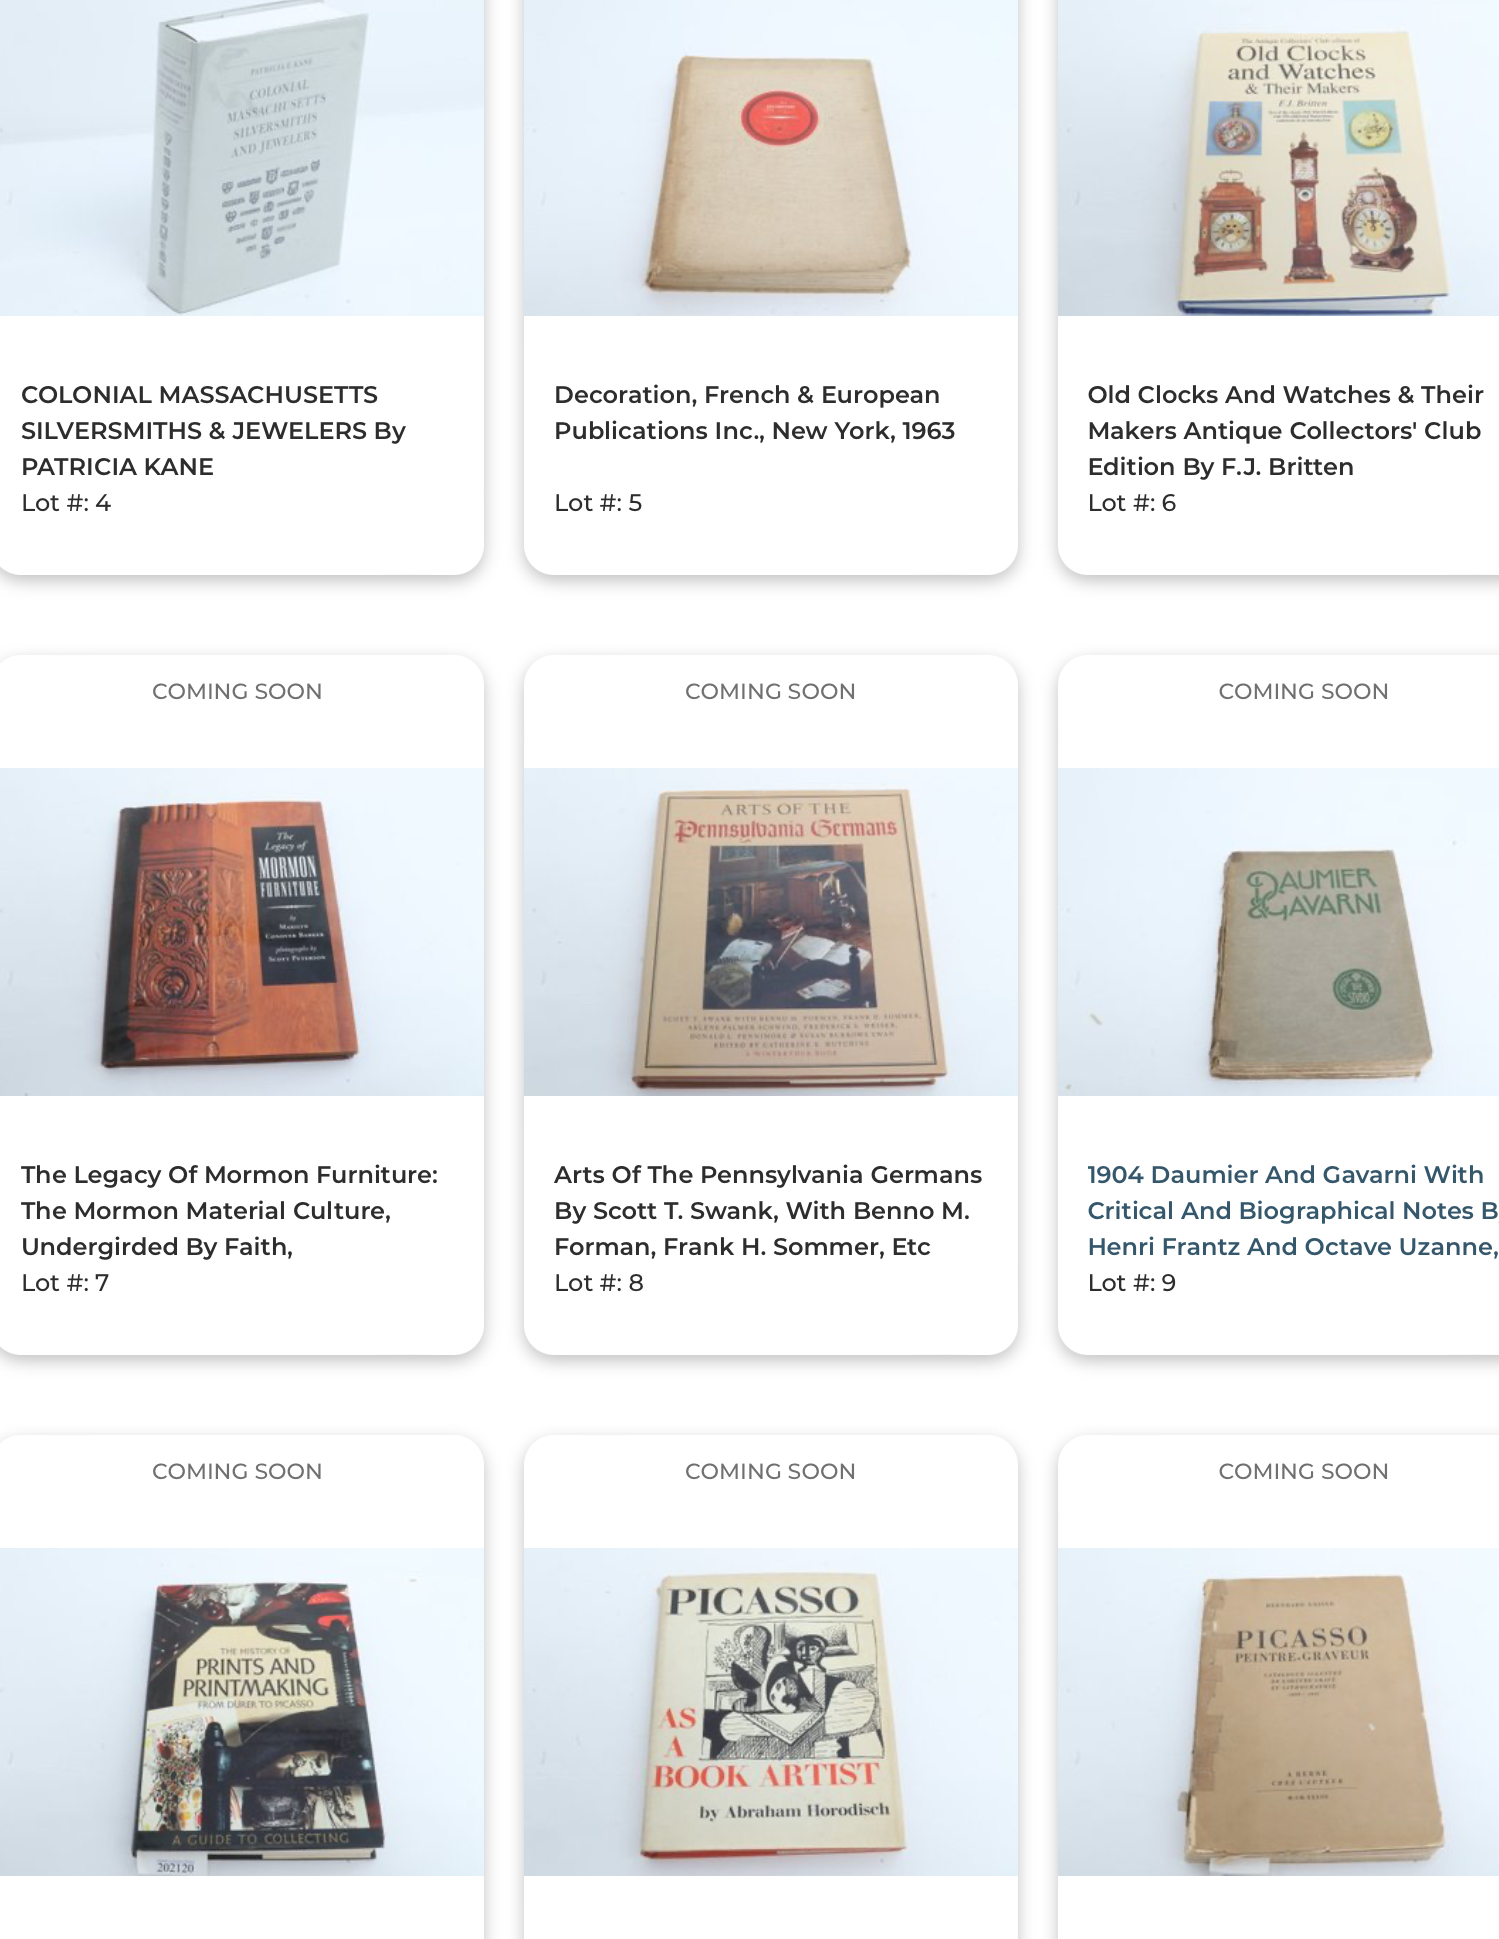Click Coming Soon label above Daumier lot

click(1303, 691)
